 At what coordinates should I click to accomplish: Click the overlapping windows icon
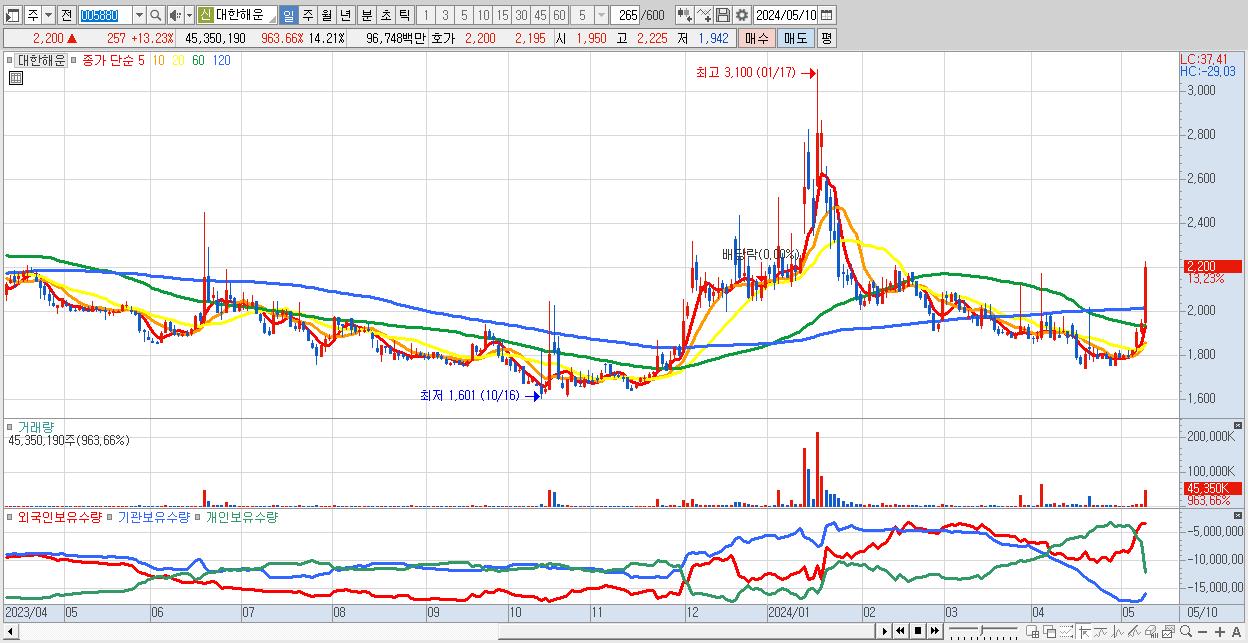(1050, 632)
